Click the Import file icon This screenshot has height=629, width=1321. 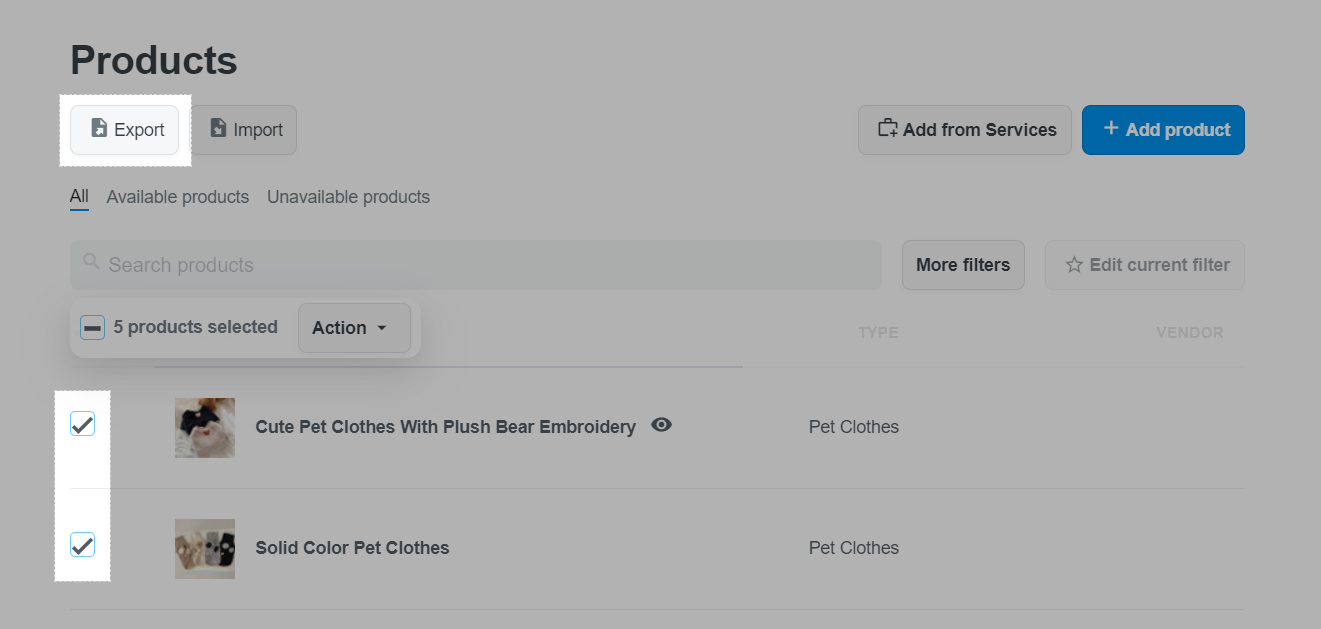coord(218,129)
